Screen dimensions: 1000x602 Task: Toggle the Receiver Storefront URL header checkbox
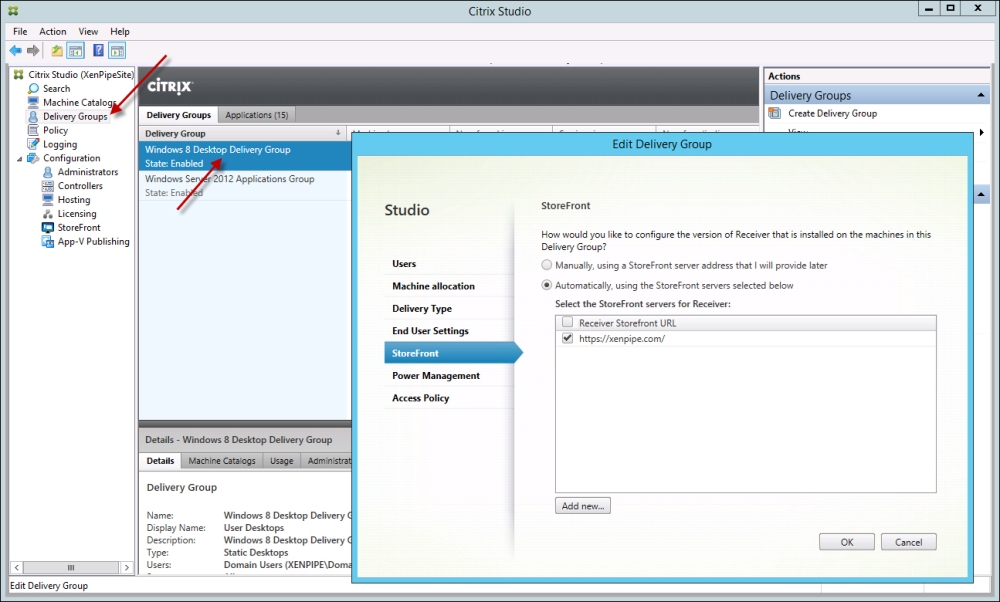[x=568, y=322]
